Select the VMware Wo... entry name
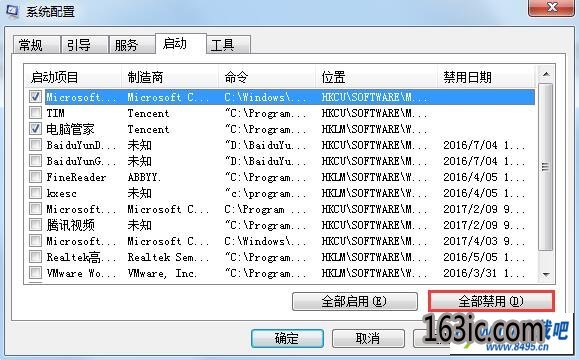Viewport: 579px width, 360px height. (x=81, y=273)
